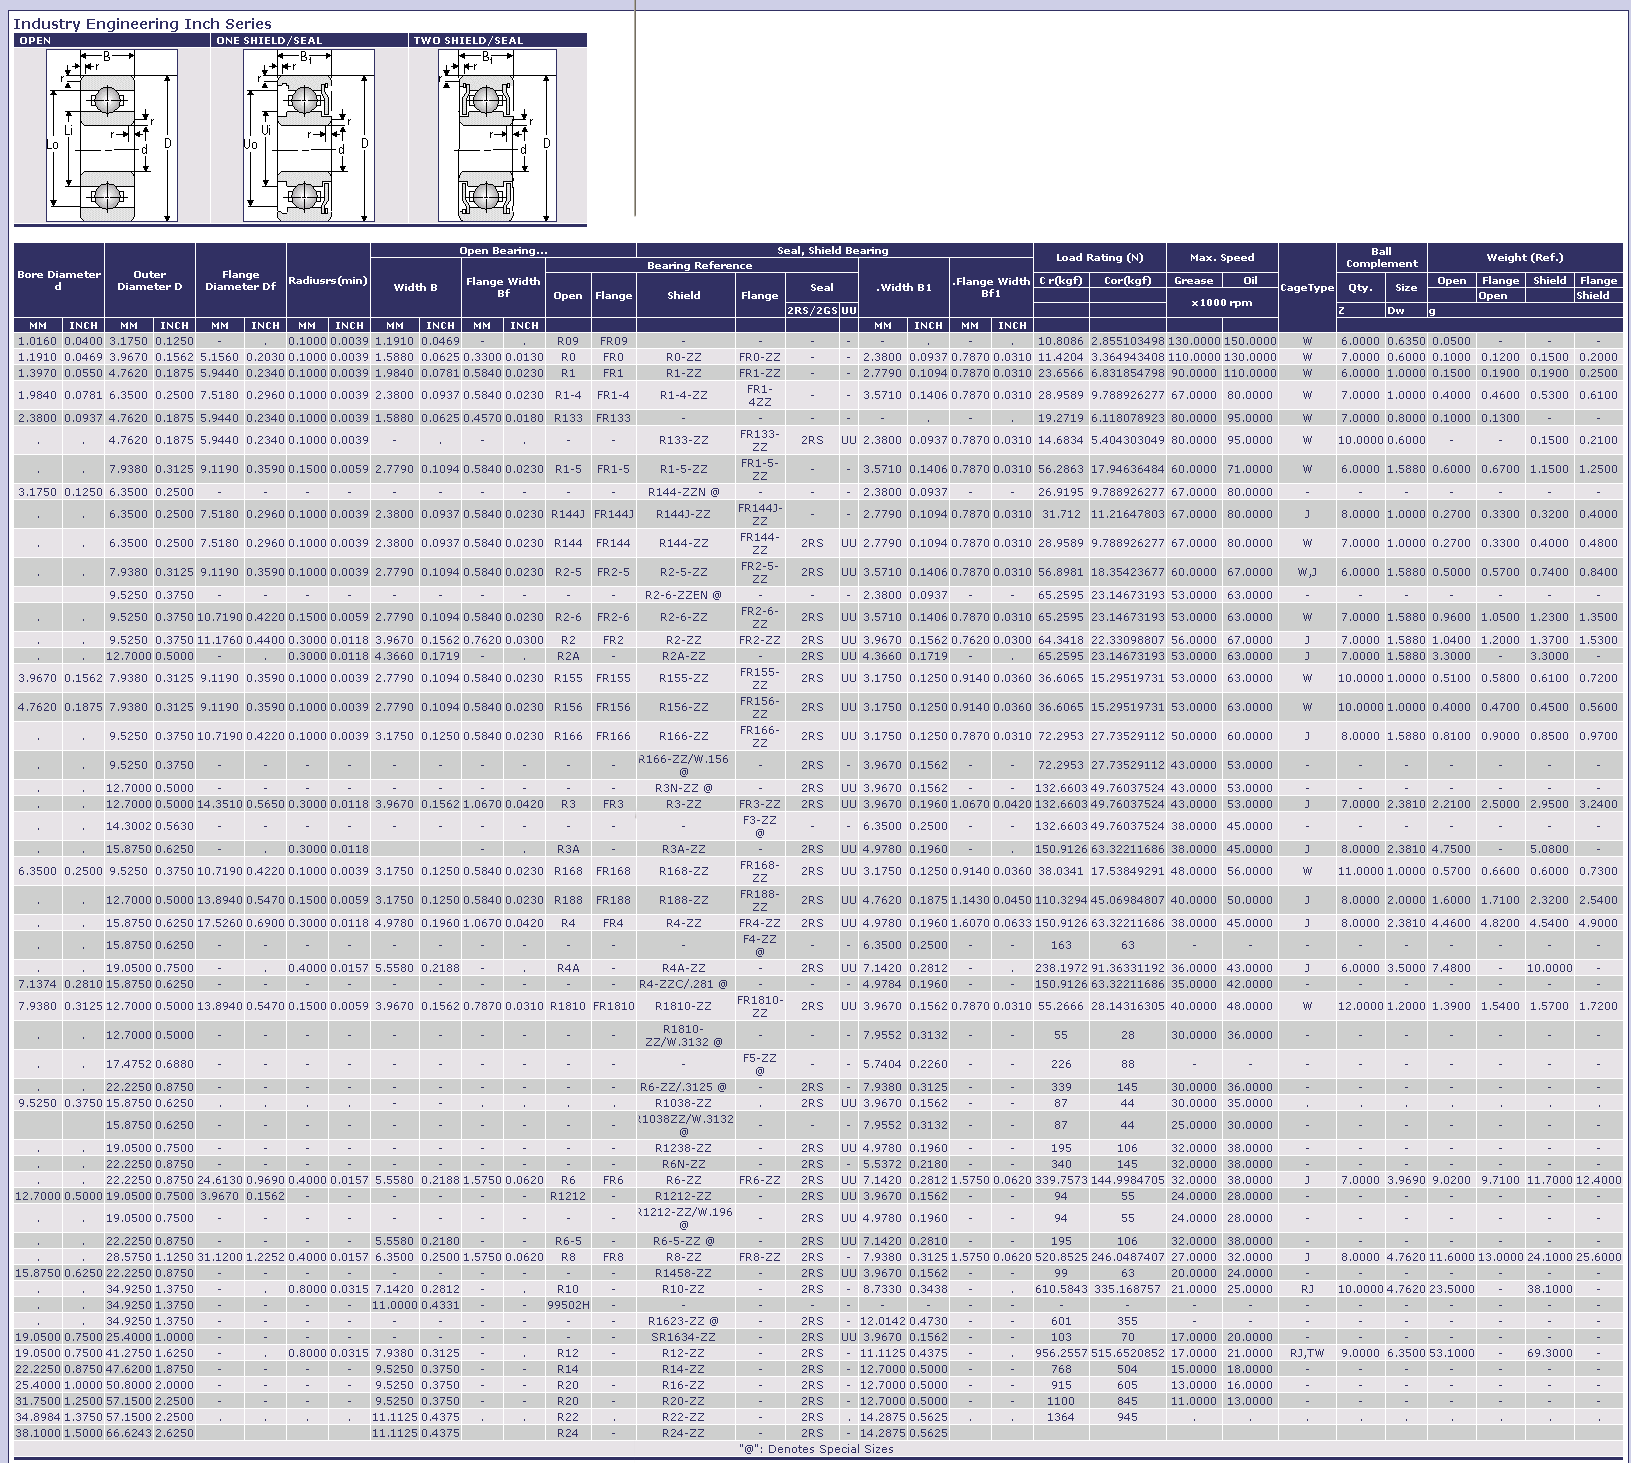Screen dimensions: 1631x1463
Task: Click the 'R144J' open bearing reference
Action: [x=568, y=514]
